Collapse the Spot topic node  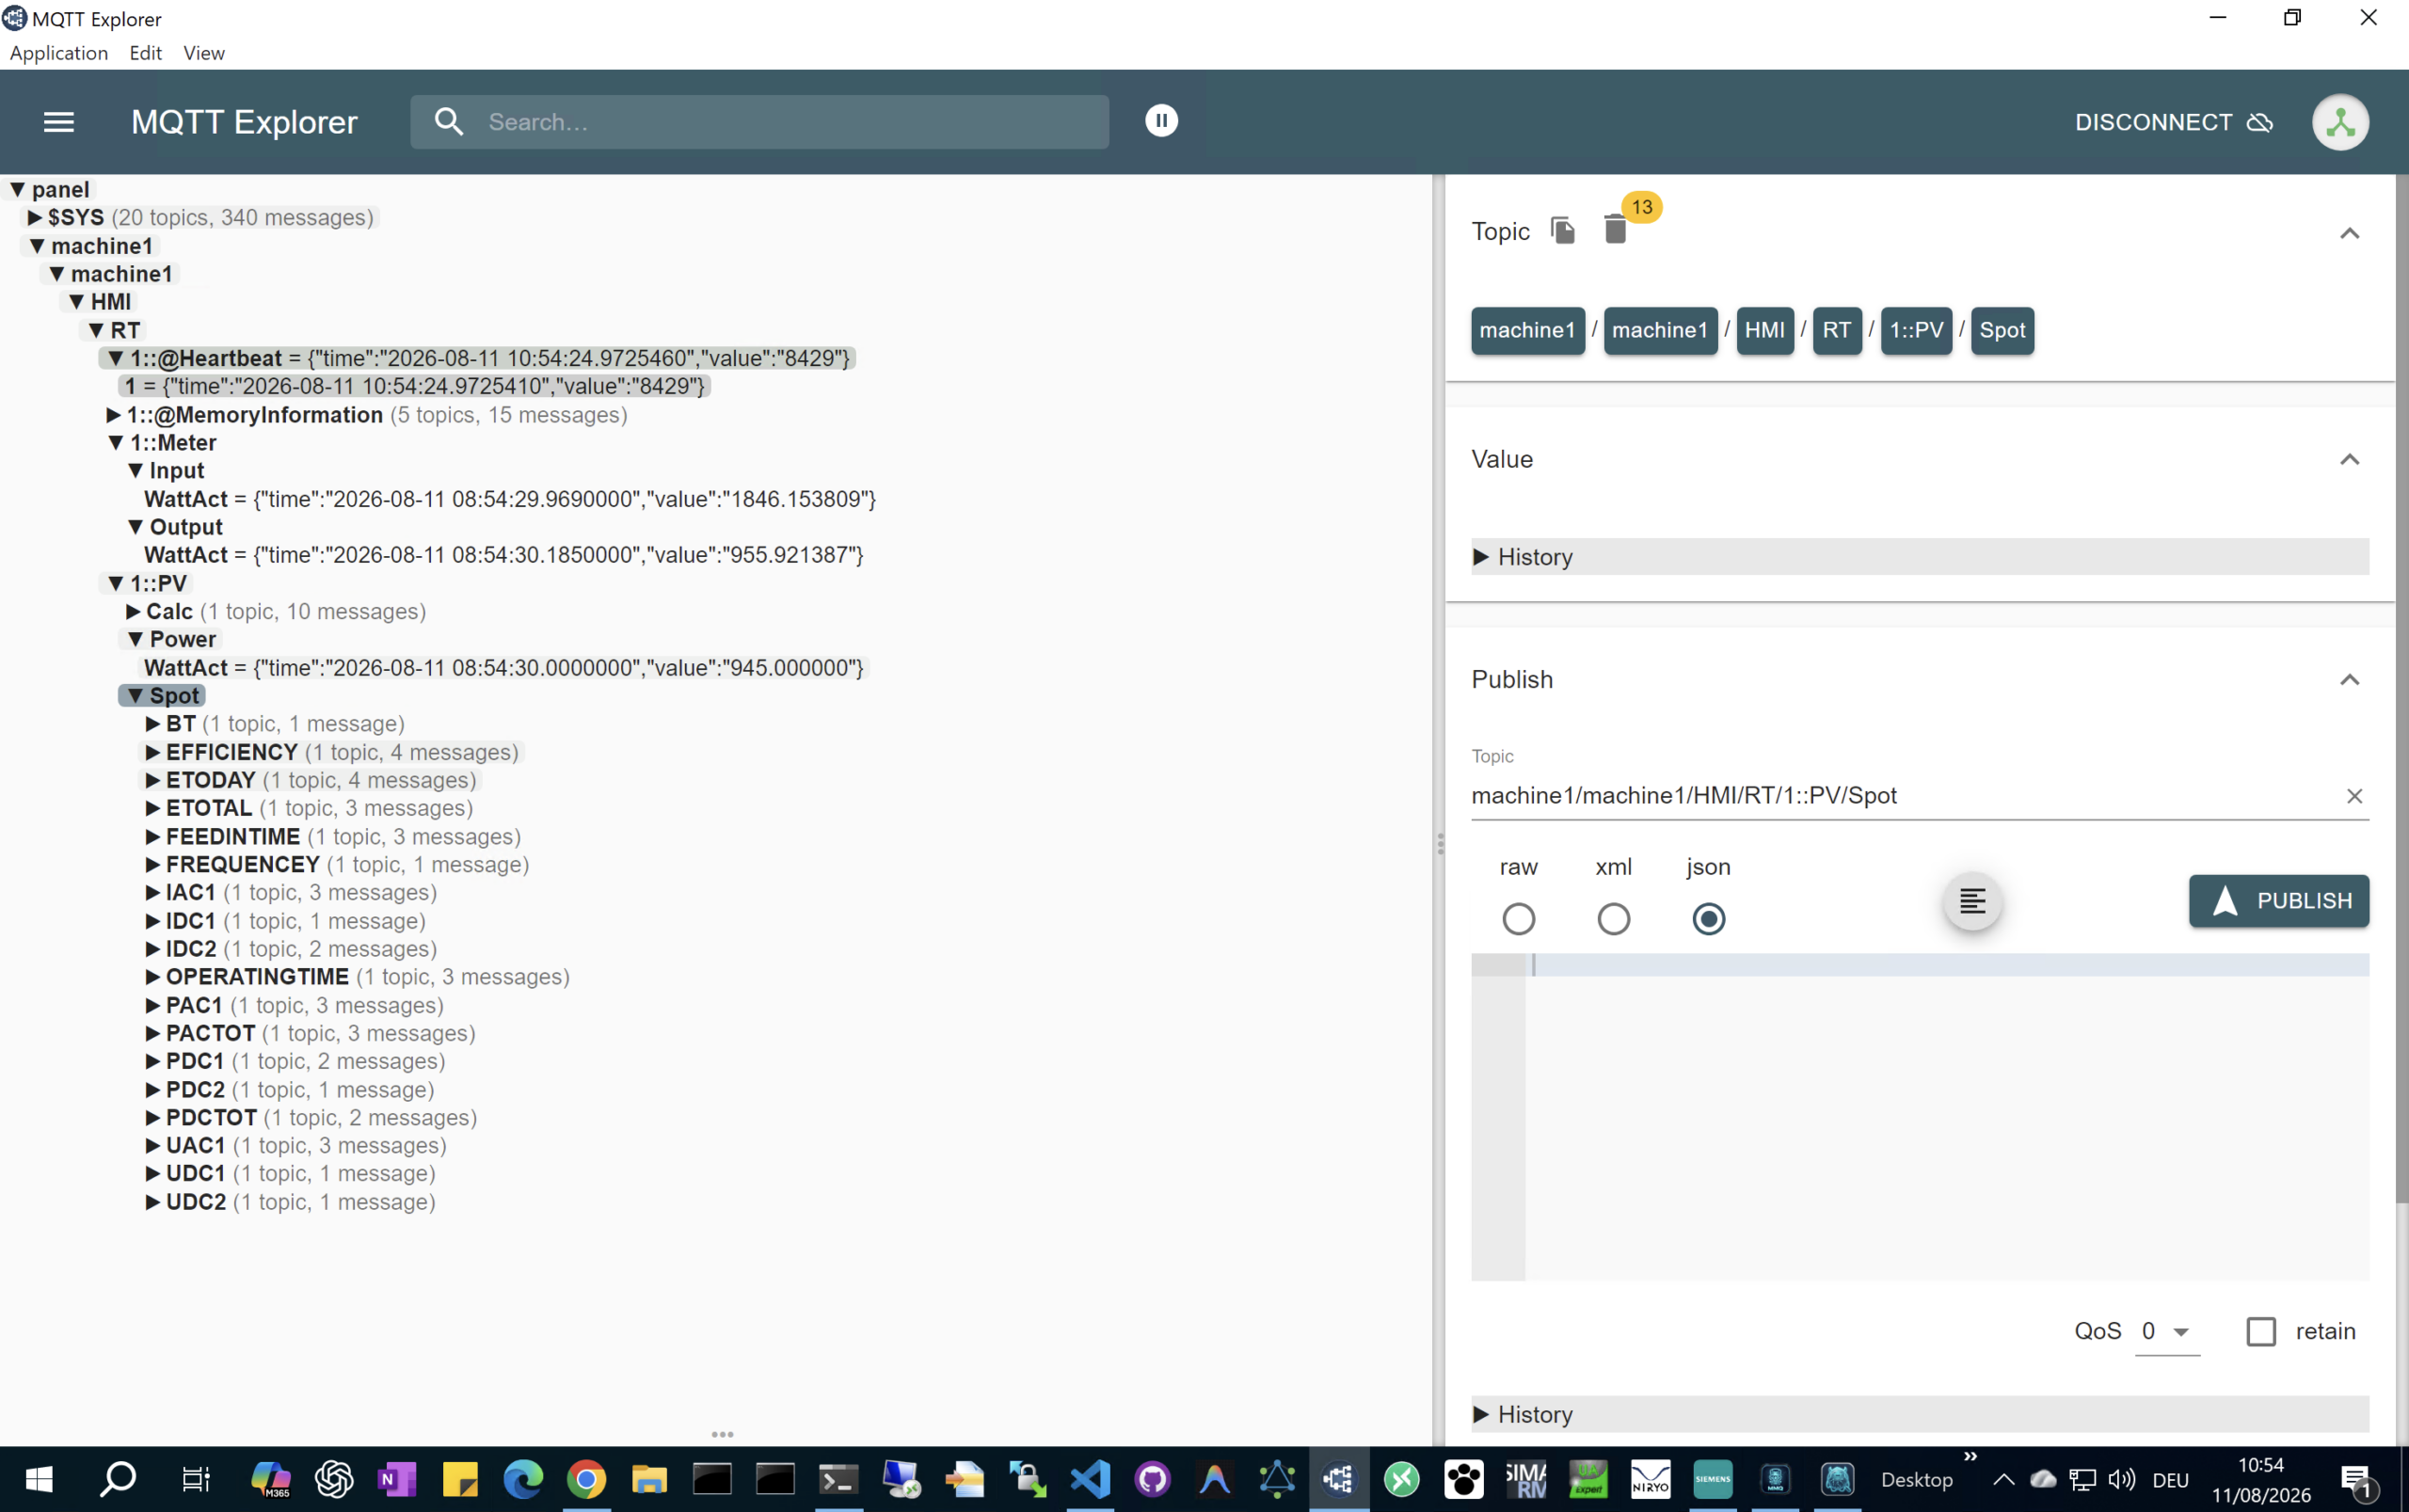[x=135, y=695]
